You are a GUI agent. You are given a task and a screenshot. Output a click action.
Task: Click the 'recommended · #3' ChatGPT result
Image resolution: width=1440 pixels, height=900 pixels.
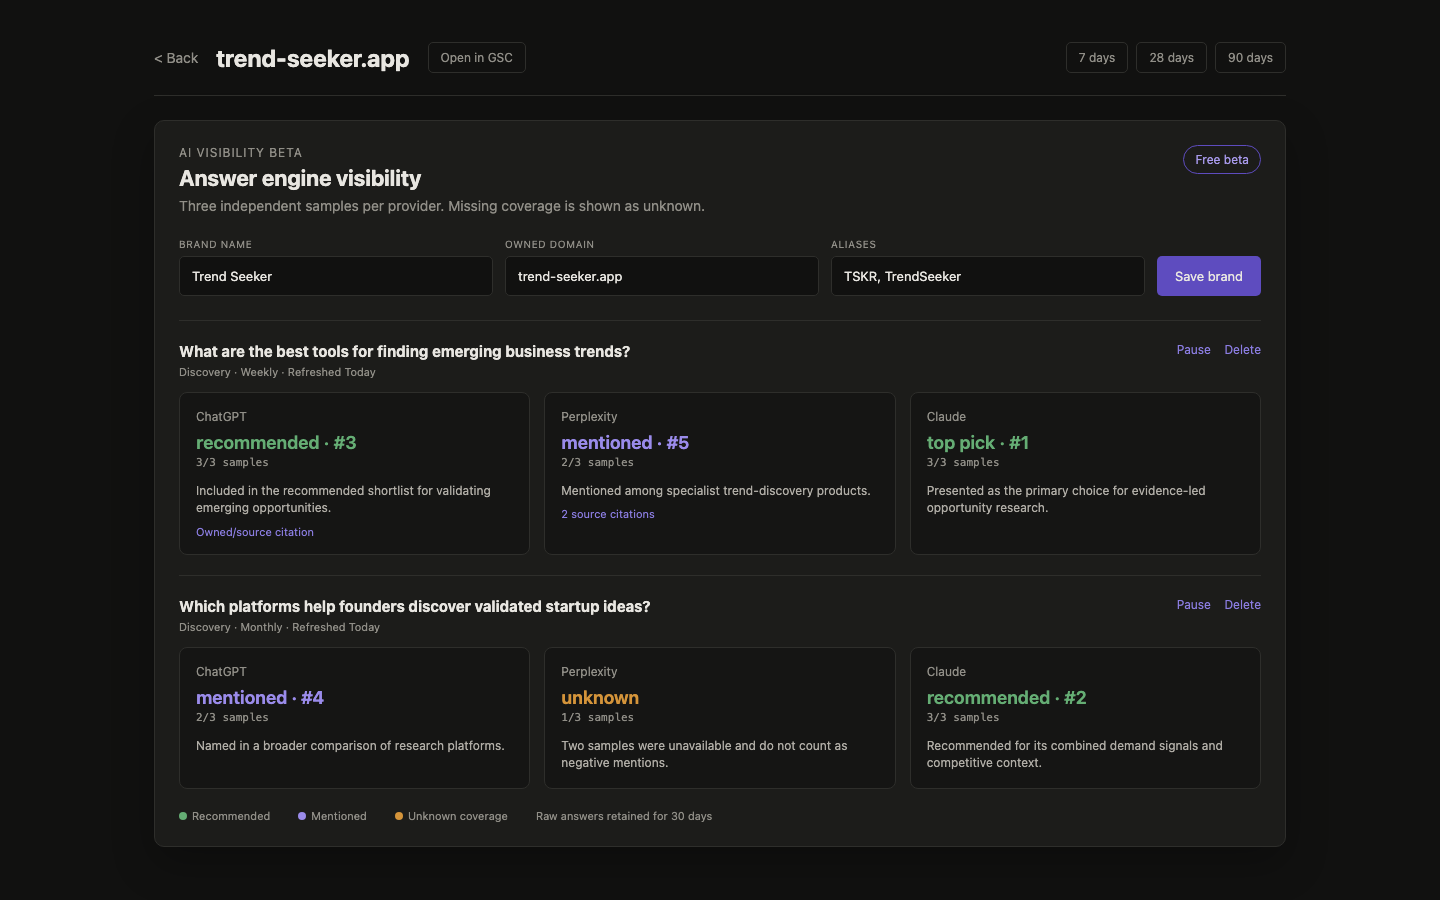tap(276, 443)
